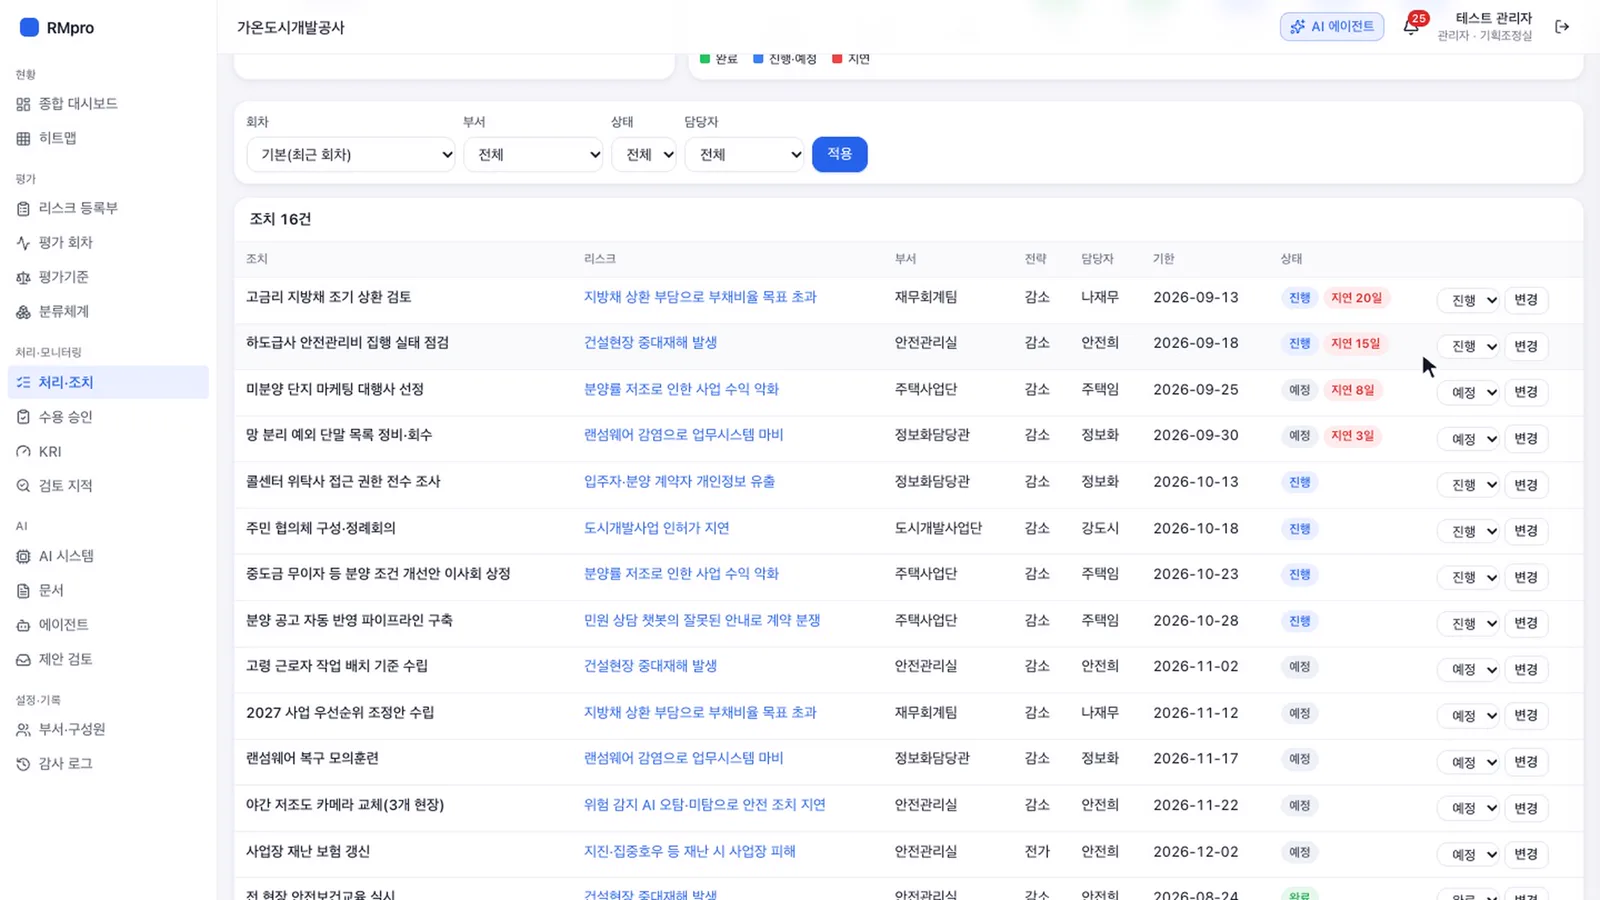Click the date 2026-10-28
The height and width of the screenshot is (900, 1600).
[x=1195, y=620]
